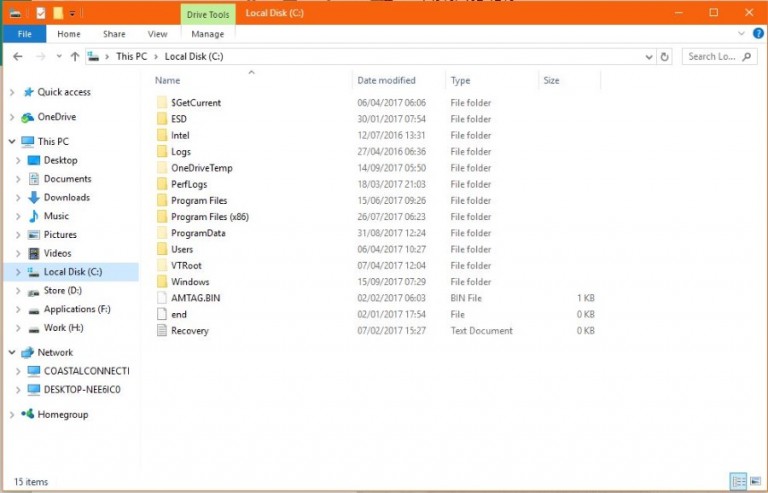768x493 pixels.
Task: Click the Music note icon
Action: tap(33, 216)
